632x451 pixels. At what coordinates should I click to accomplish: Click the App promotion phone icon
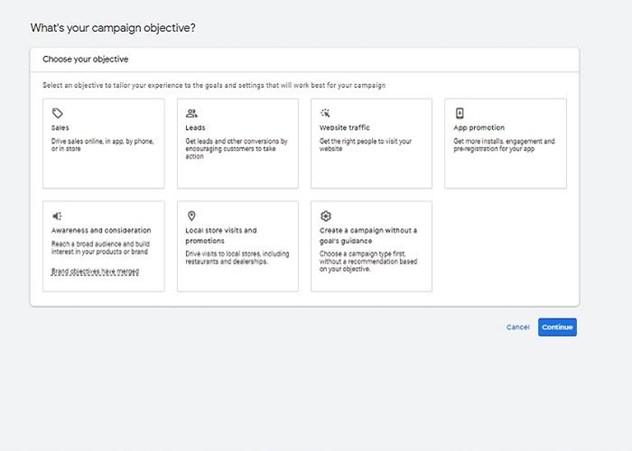(459, 114)
